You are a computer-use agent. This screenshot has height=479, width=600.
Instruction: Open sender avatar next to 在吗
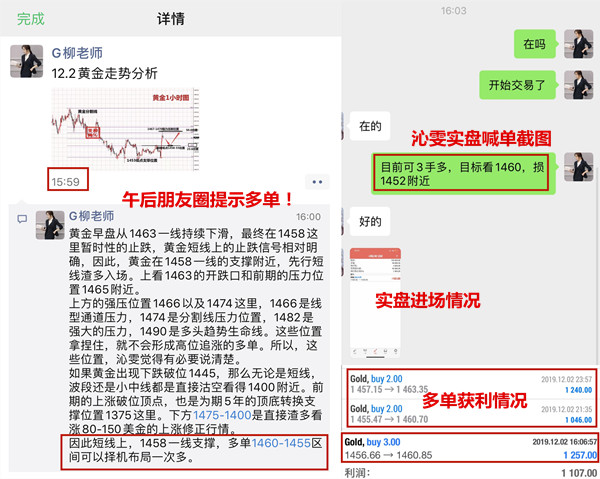click(579, 44)
